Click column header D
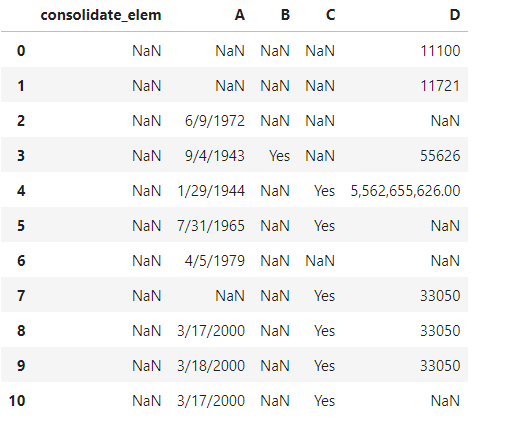The image size is (505, 424). [x=455, y=15]
